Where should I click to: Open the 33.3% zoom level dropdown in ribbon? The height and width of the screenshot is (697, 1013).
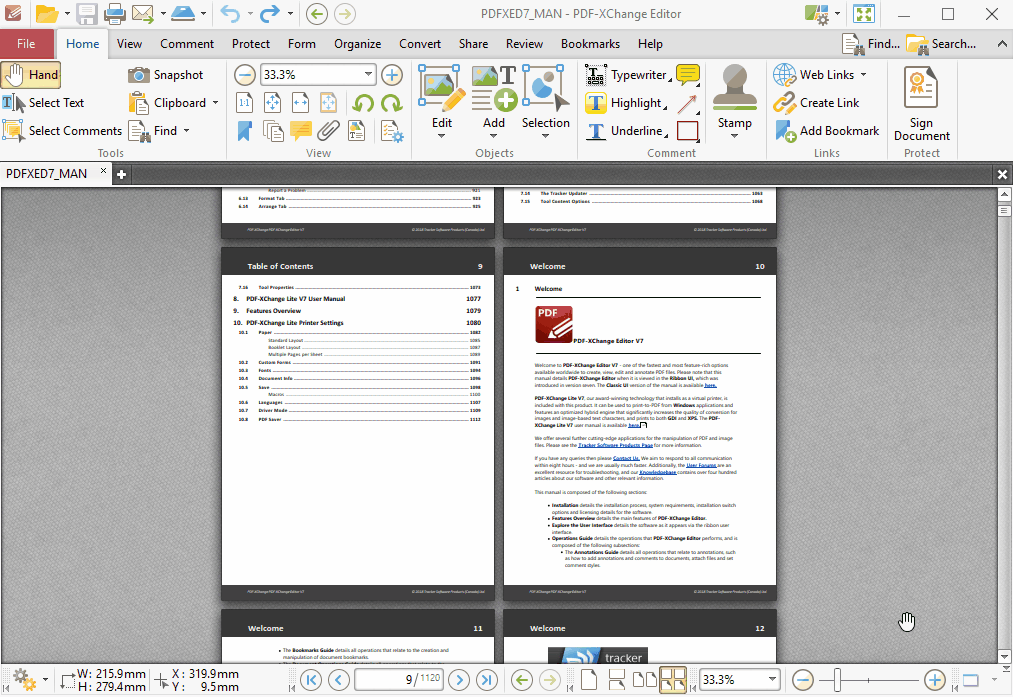click(x=368, y=74)
